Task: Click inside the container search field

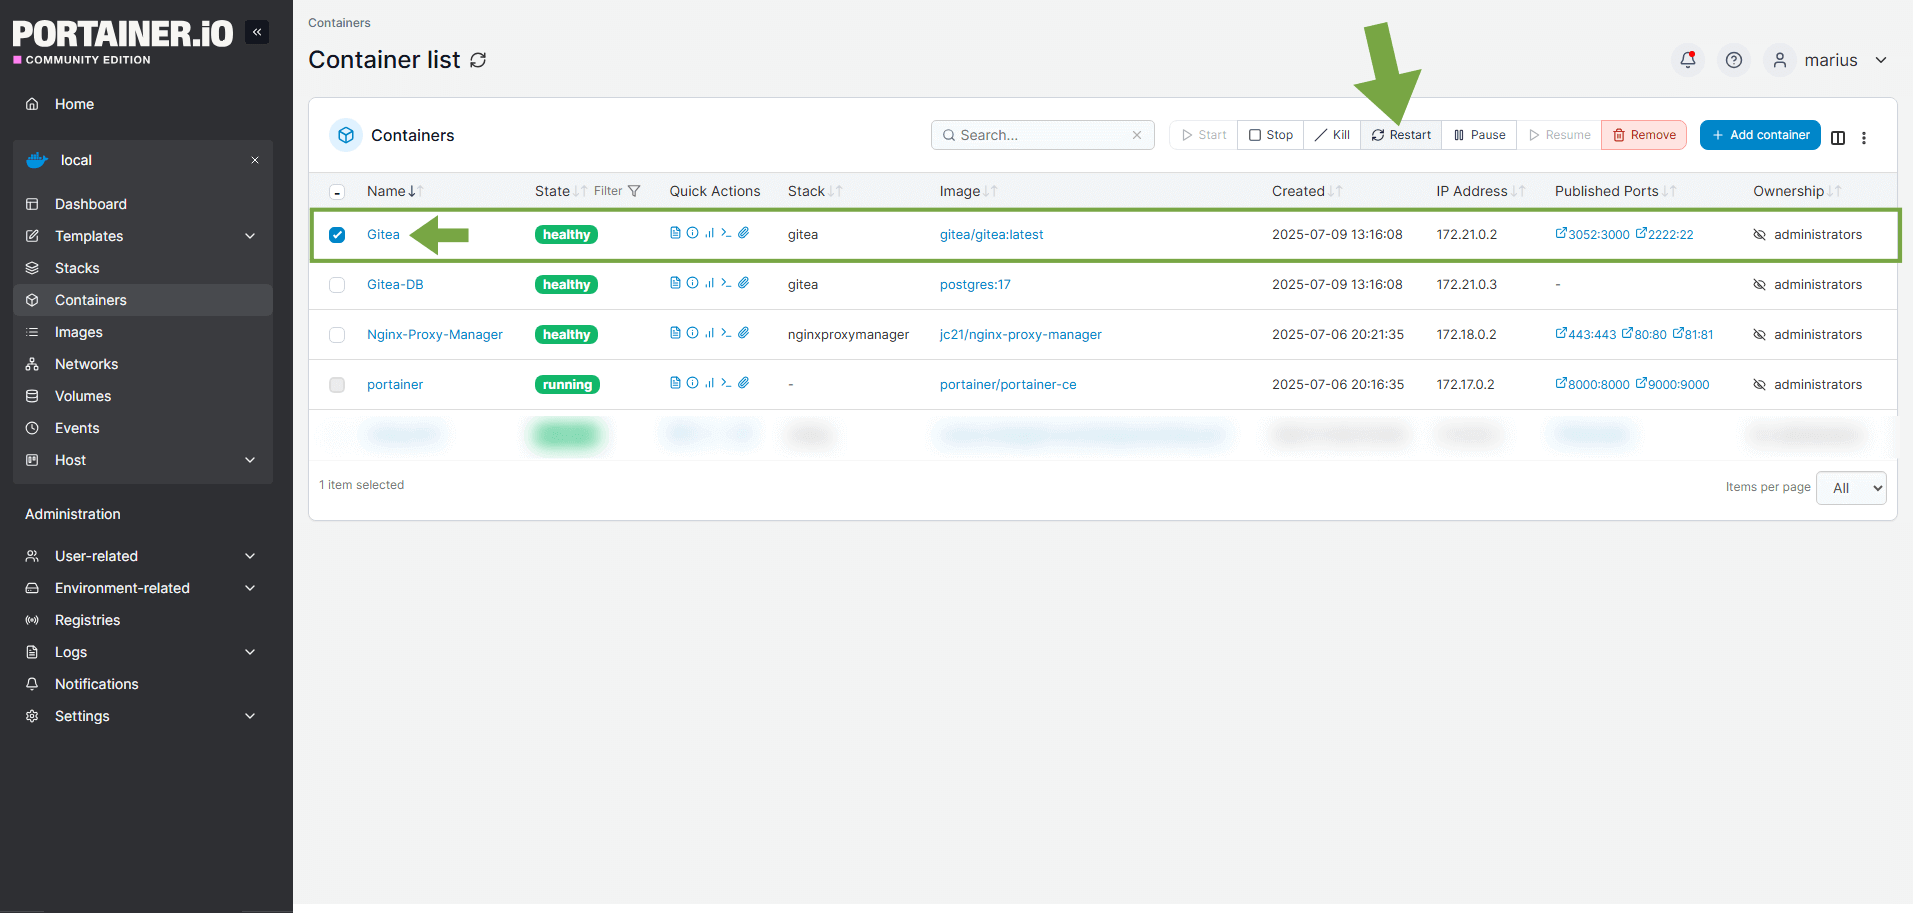Action: tap(1040, 134)
